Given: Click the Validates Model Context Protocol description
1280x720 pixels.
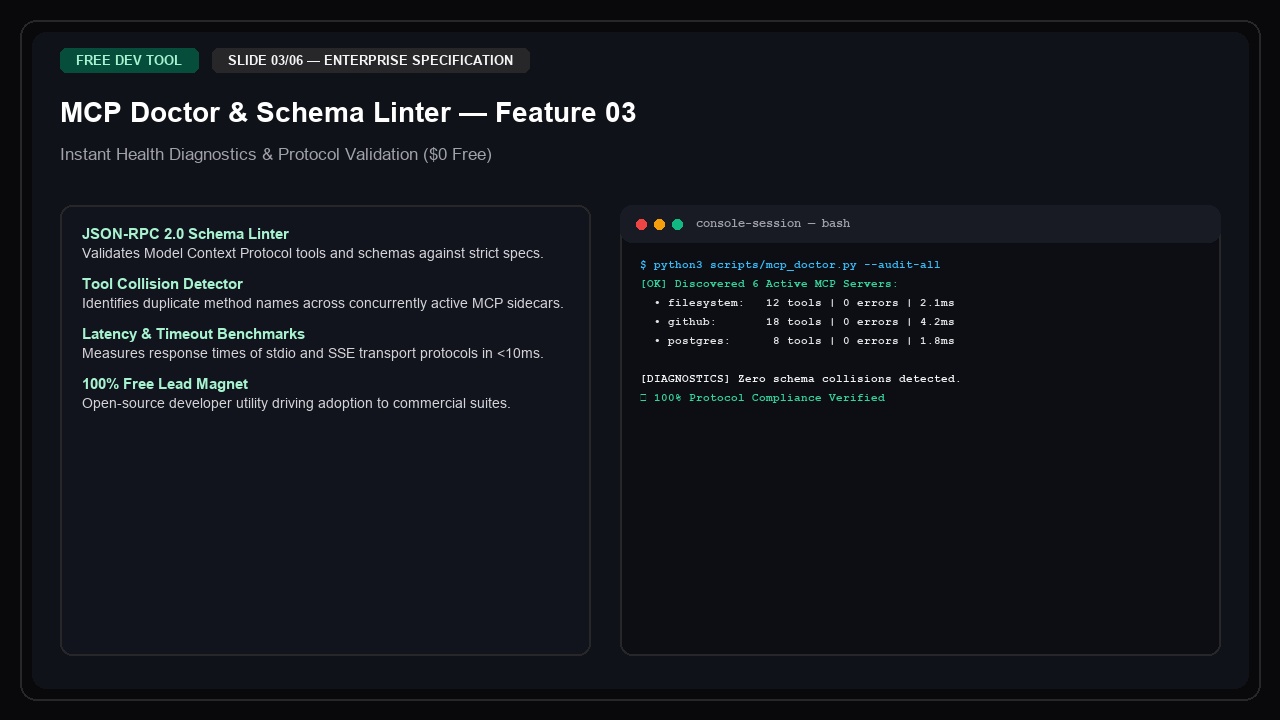Looking at the screenshot, I should pyautogui.click(x=313, y=253).
